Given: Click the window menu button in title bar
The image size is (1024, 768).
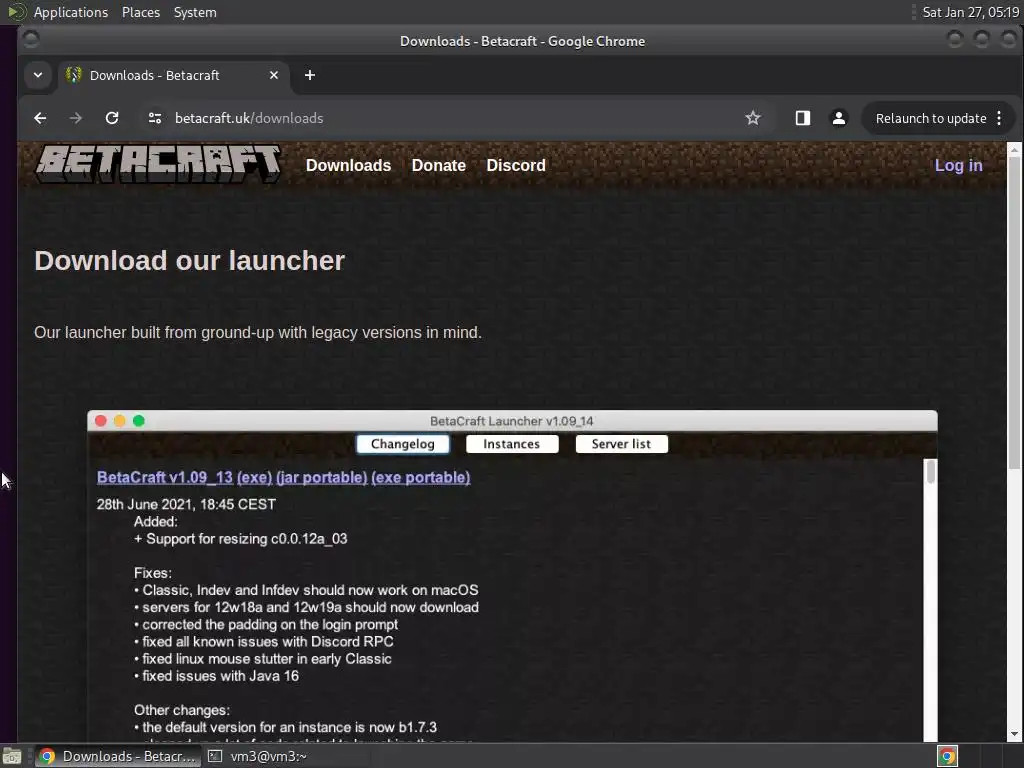Looking at the screenshot, I should pyautogui.click(x=31, y=40).
